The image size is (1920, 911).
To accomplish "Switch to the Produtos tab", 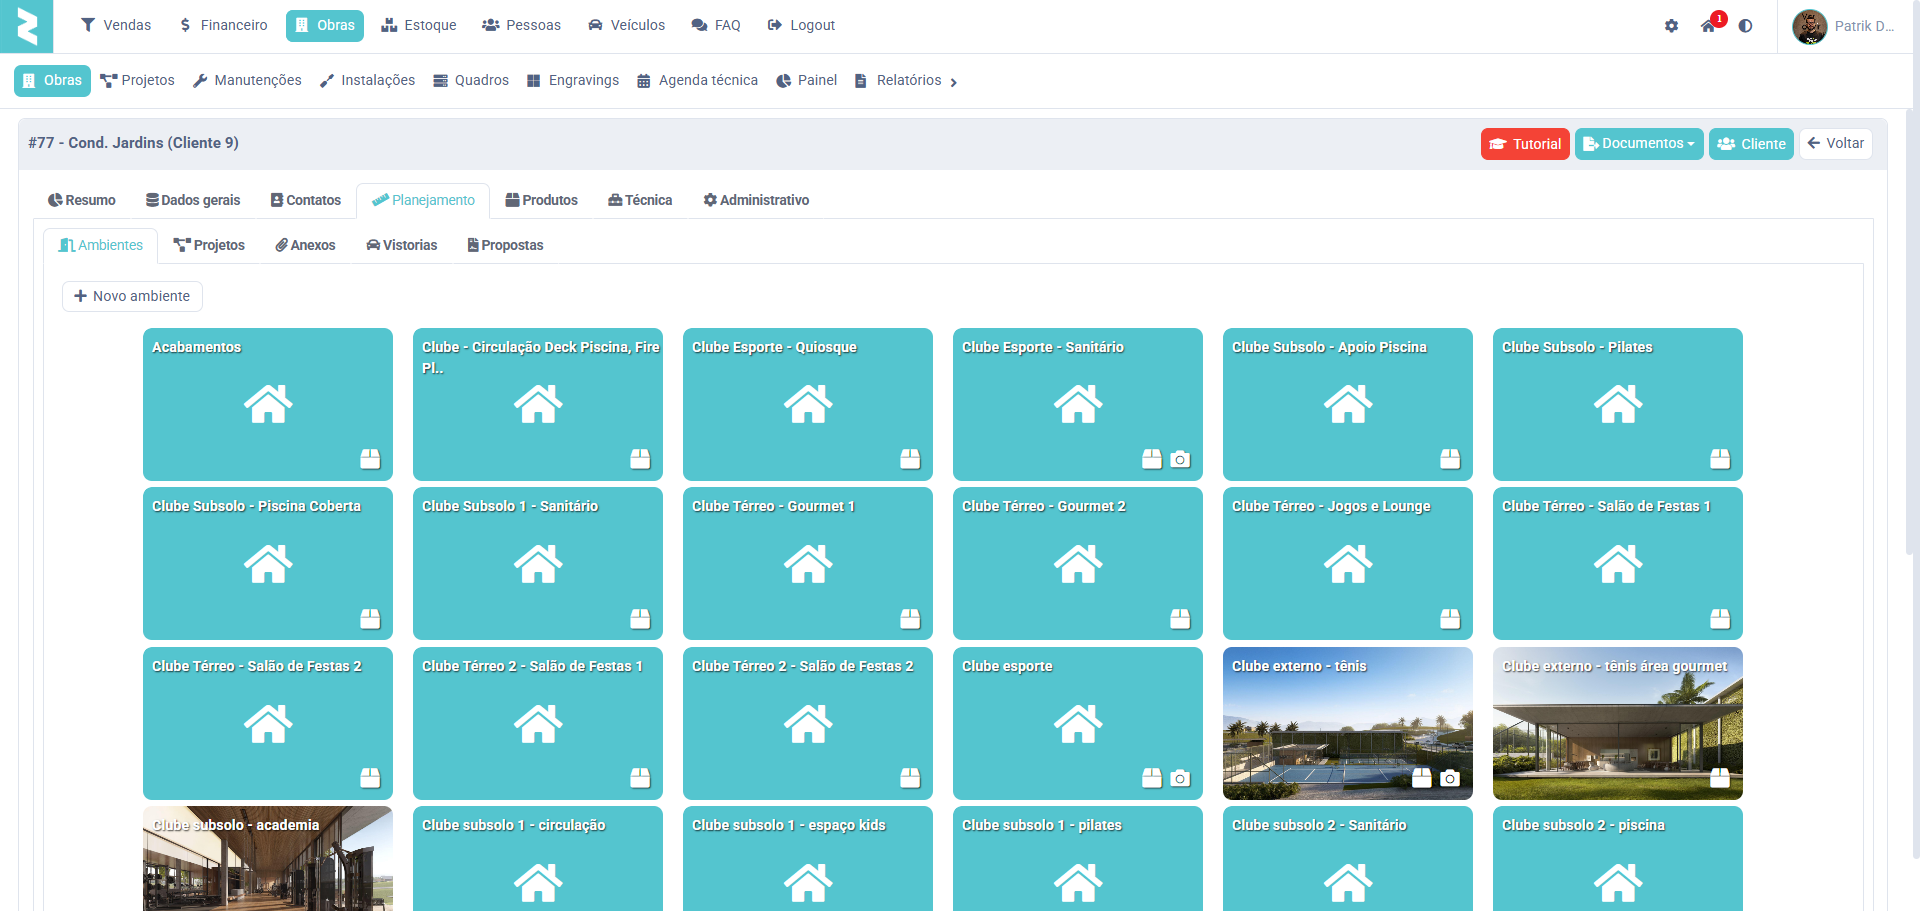I will tap(541, 200).
